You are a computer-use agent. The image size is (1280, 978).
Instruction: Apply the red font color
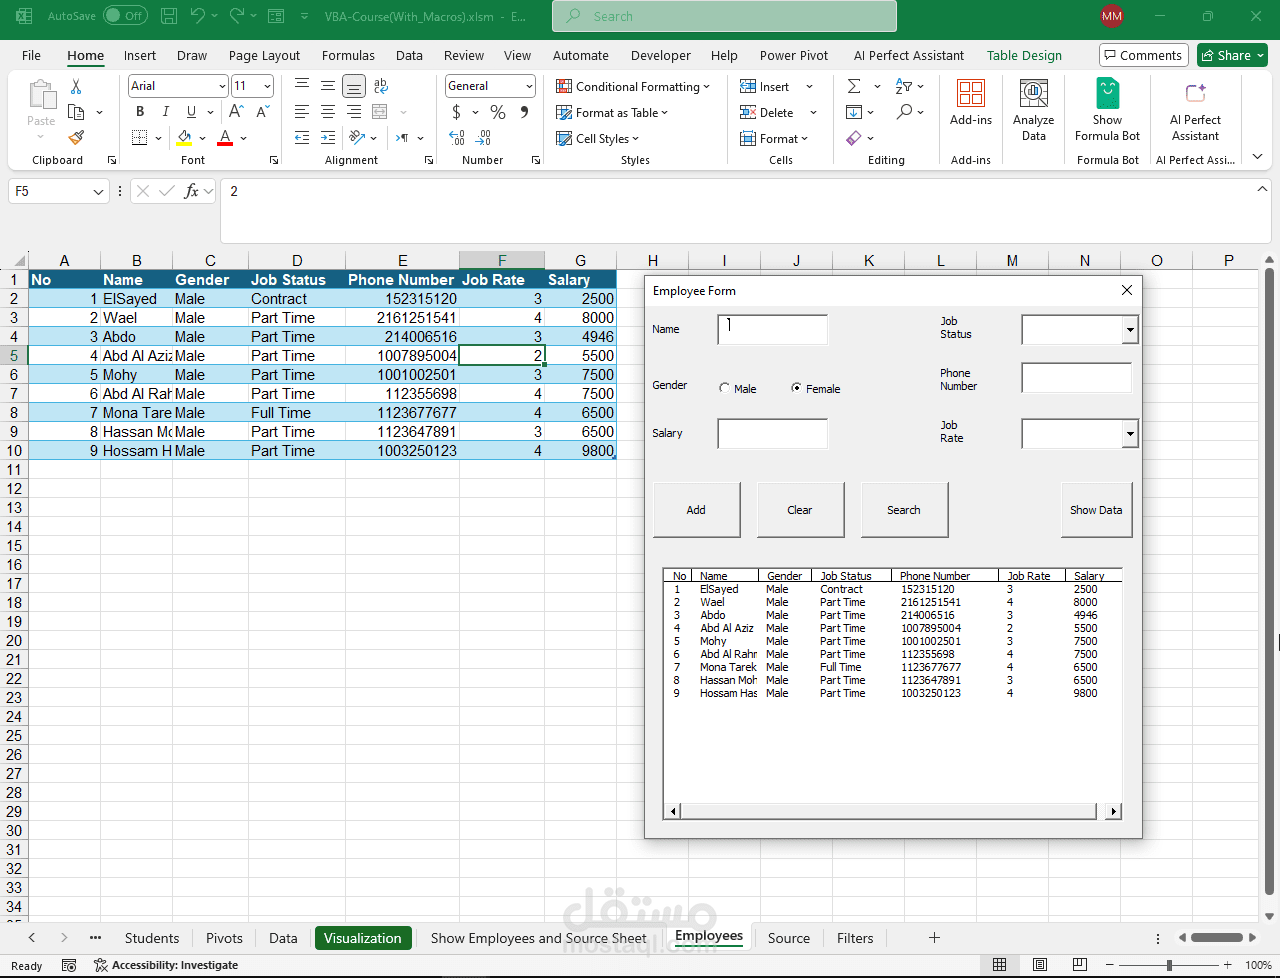click(225, 138)
